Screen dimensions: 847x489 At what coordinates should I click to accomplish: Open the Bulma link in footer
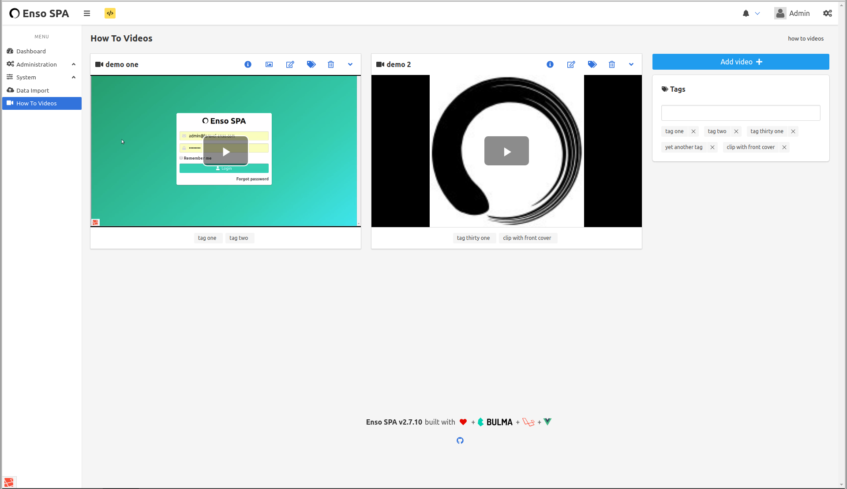pyautogui.click(x=495, y=422)
